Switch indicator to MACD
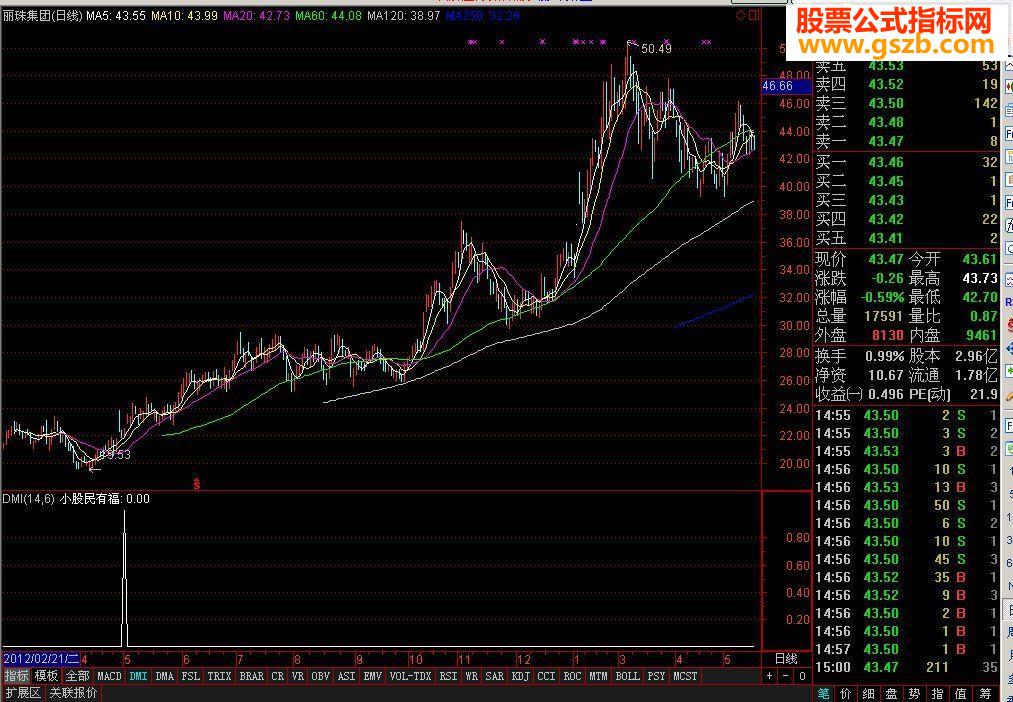1013x702 pixels. click(x=109, y=676)
